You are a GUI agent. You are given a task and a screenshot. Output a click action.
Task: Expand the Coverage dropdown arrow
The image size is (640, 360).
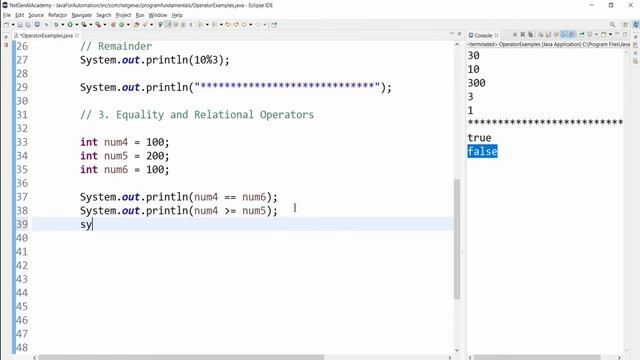click(91, 24)
